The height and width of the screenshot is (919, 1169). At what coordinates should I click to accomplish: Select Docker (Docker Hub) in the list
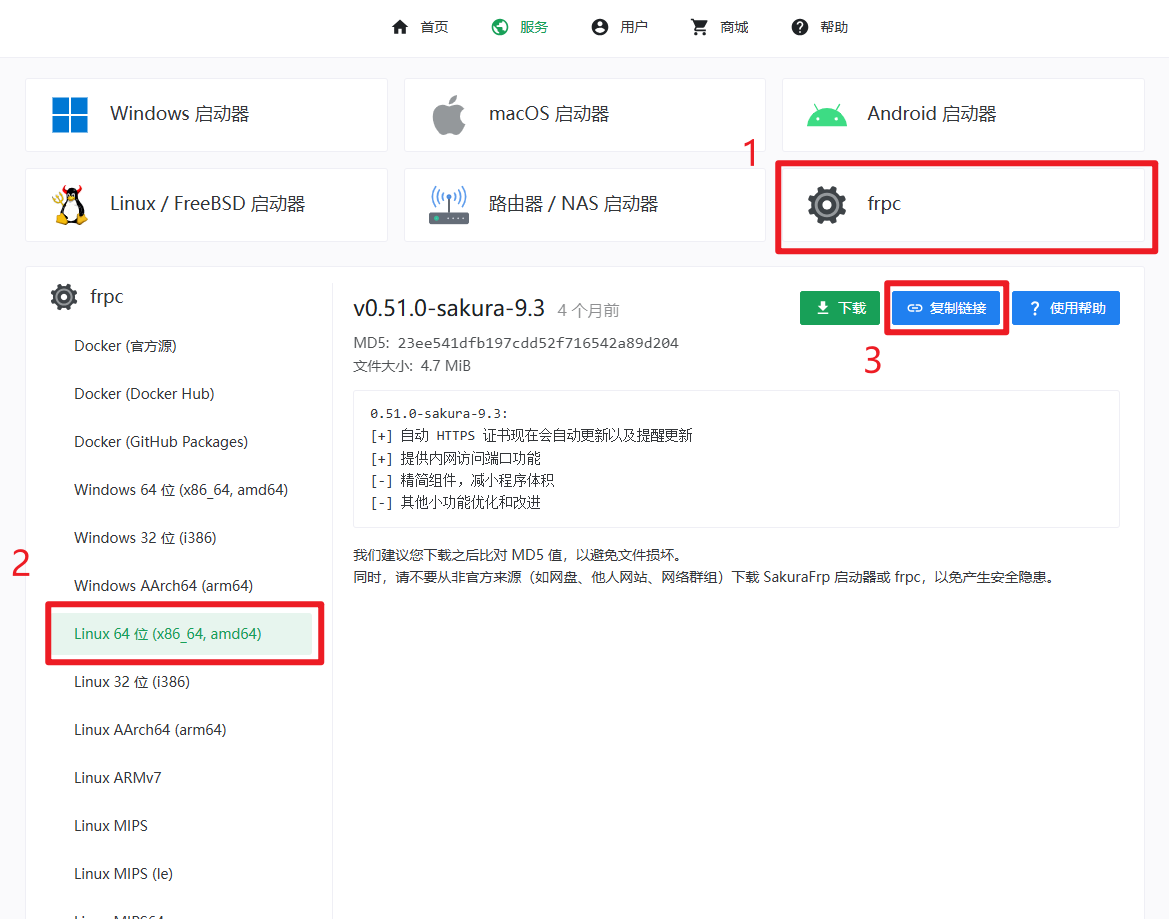point(144,394)
